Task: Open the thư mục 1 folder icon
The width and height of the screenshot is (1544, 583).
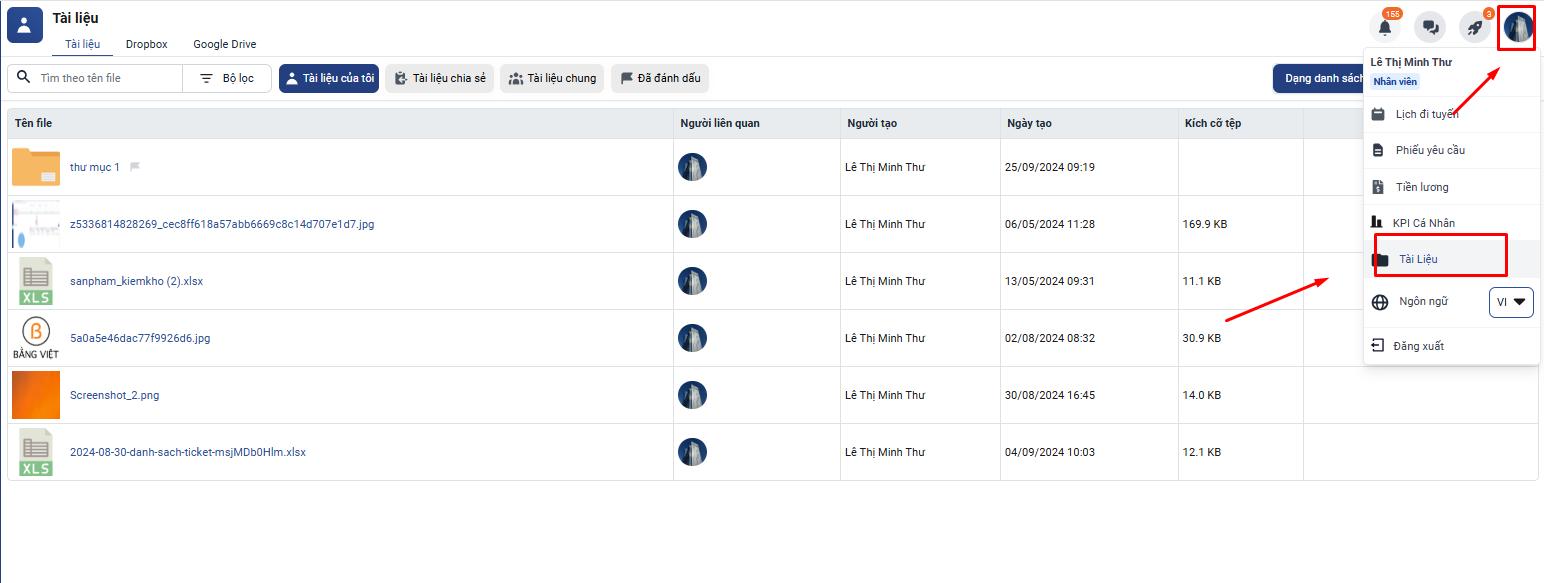Action: click(36, 167)
